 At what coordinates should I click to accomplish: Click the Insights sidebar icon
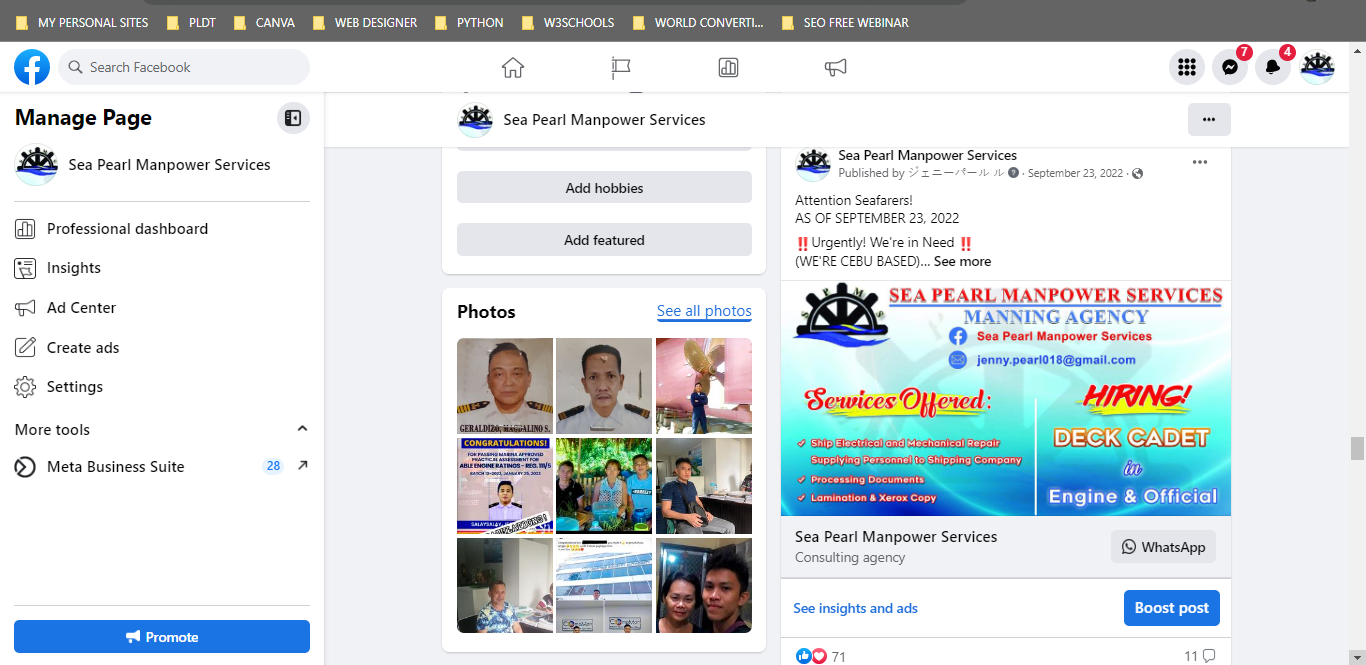point(25,268)
